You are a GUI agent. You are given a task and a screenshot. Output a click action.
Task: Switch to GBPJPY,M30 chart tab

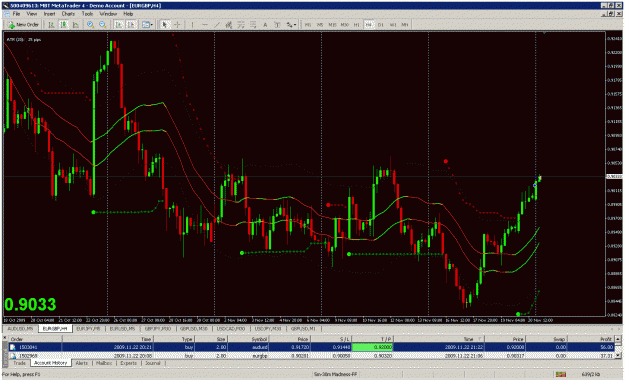[x=158, y=329]
